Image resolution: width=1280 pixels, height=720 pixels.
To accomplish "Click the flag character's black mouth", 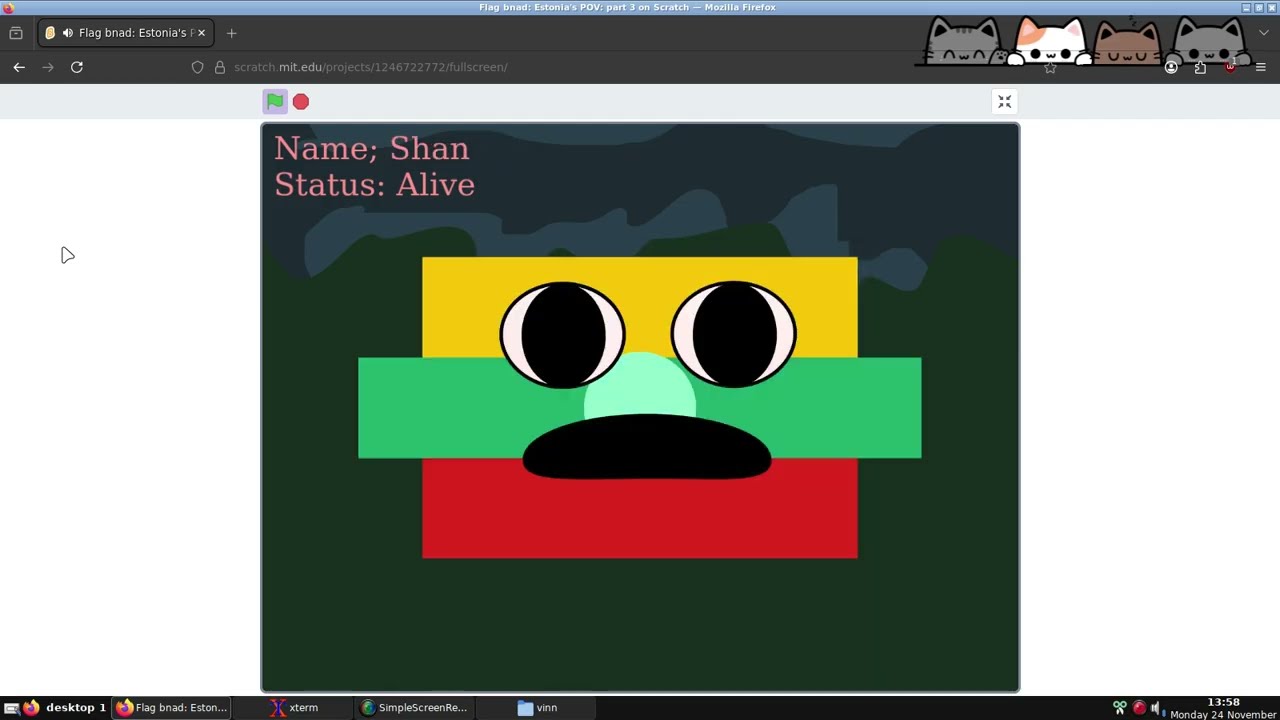I will point(646,447).
